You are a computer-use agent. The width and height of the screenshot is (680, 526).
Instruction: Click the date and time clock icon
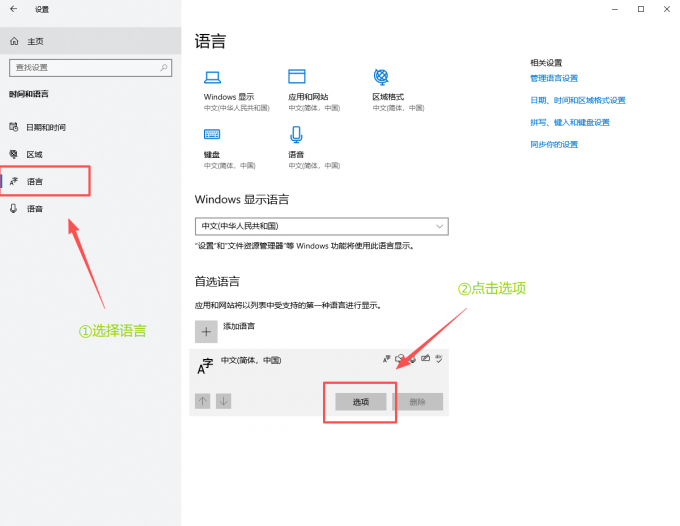[14, 127]
